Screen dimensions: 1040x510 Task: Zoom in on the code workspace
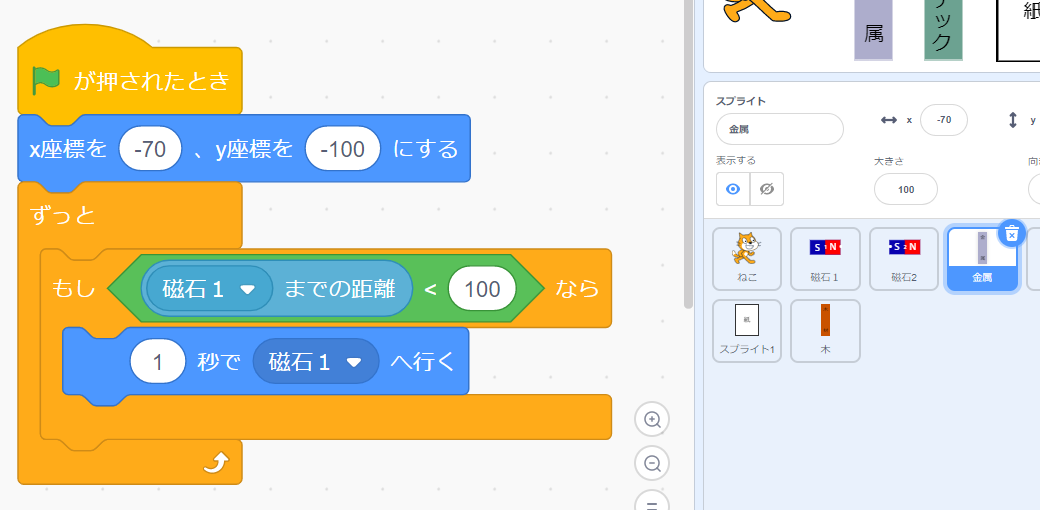[653, 419]
